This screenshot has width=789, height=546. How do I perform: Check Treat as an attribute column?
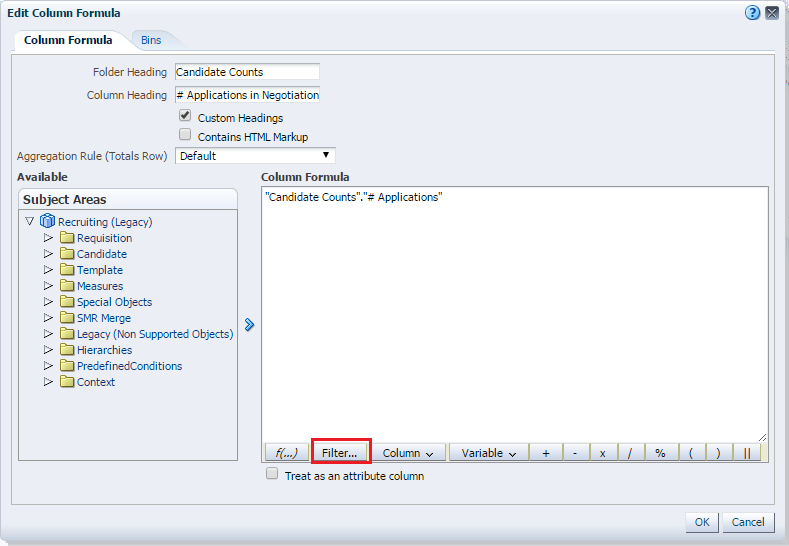(x=272, y=474)
